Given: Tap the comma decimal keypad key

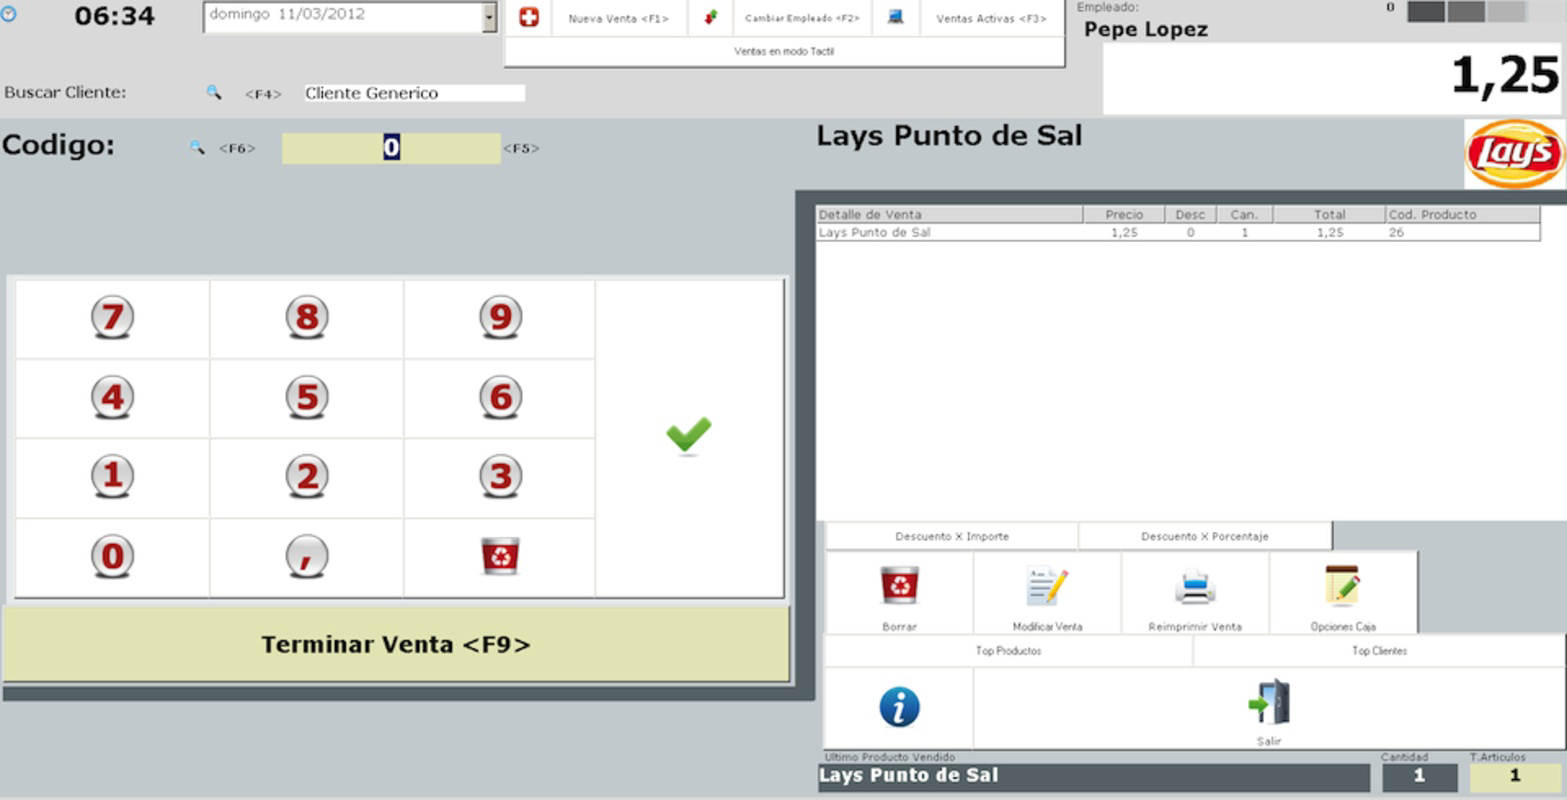Looking at the screenshot, I should (306, 557).
